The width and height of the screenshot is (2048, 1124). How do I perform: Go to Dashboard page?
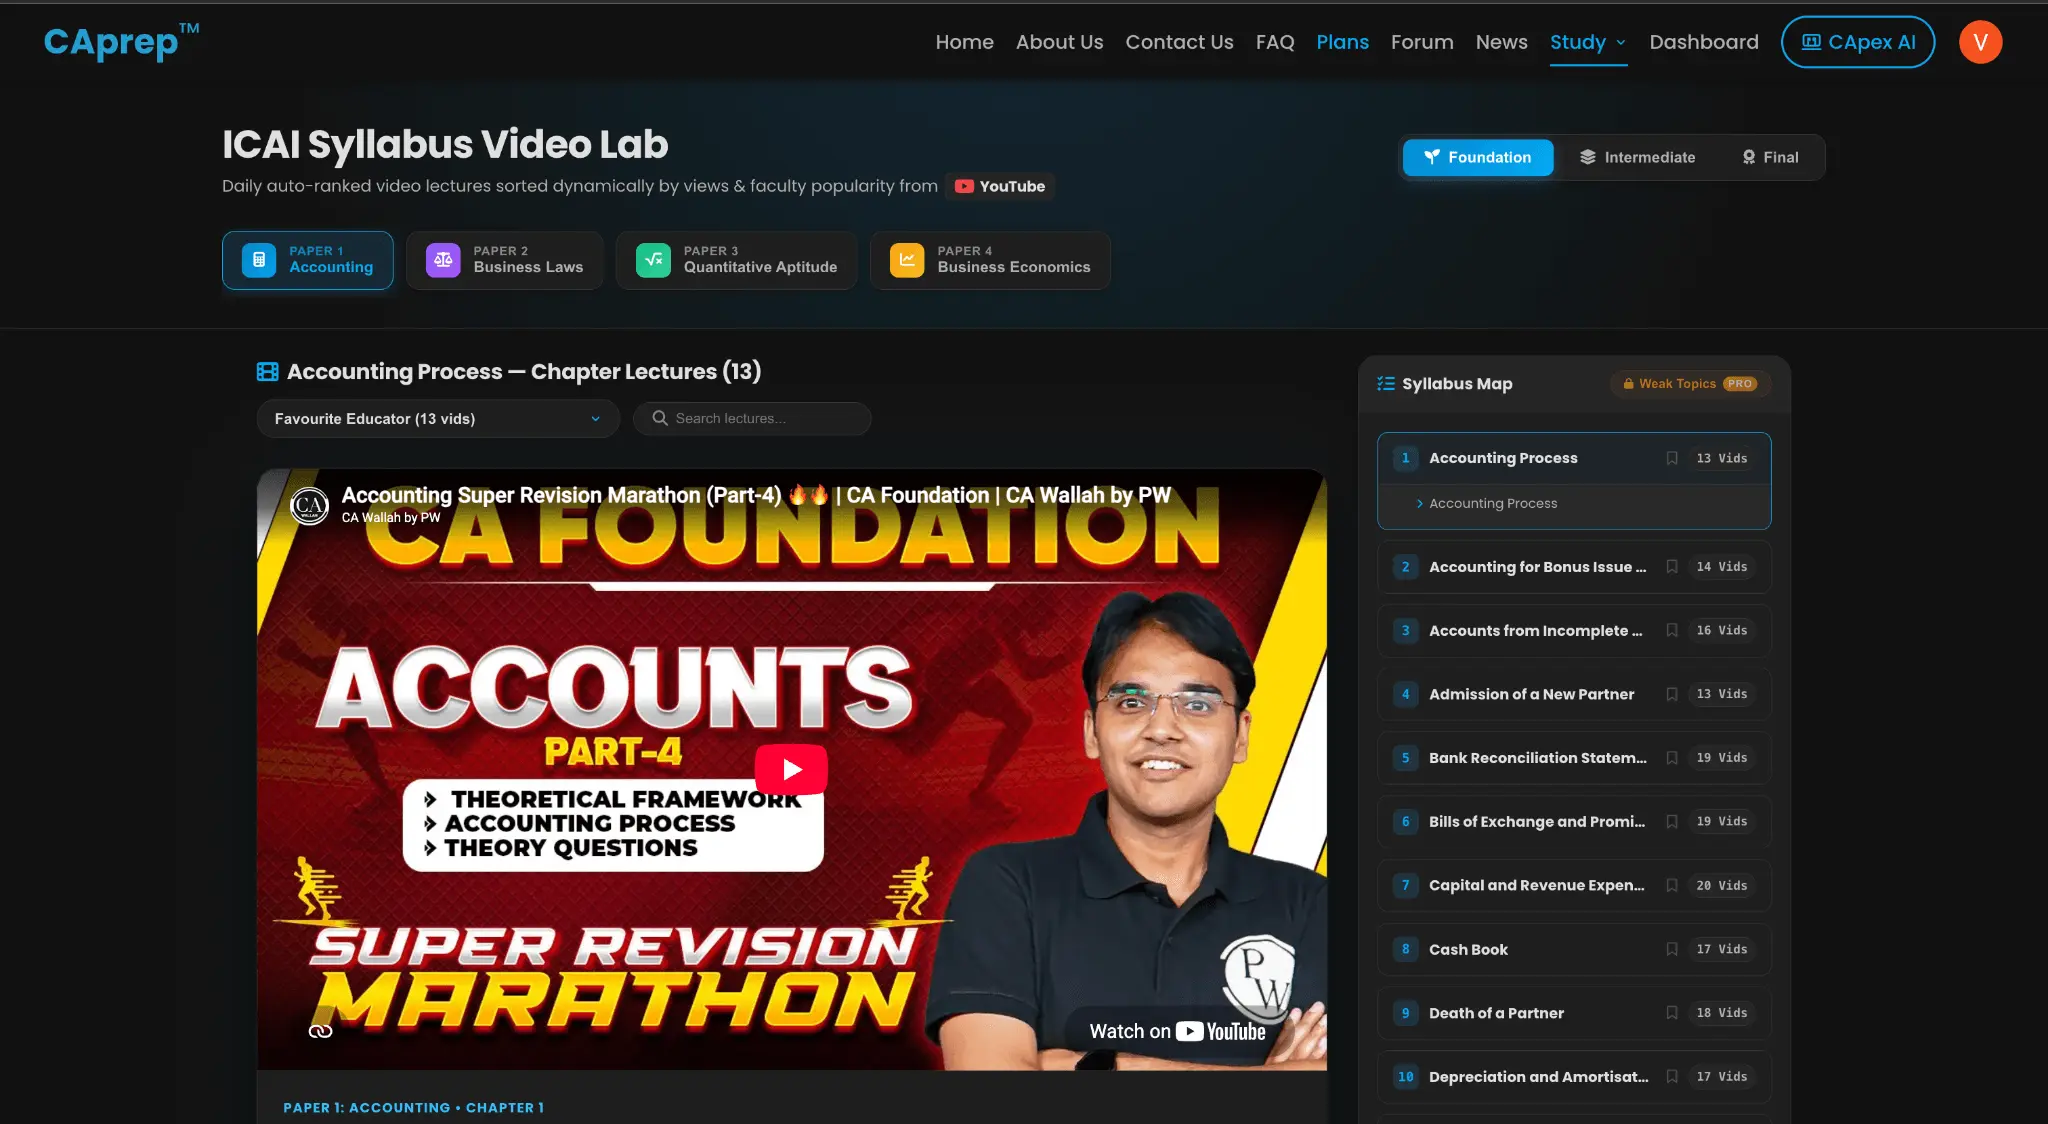click(x=1704, y=42)
